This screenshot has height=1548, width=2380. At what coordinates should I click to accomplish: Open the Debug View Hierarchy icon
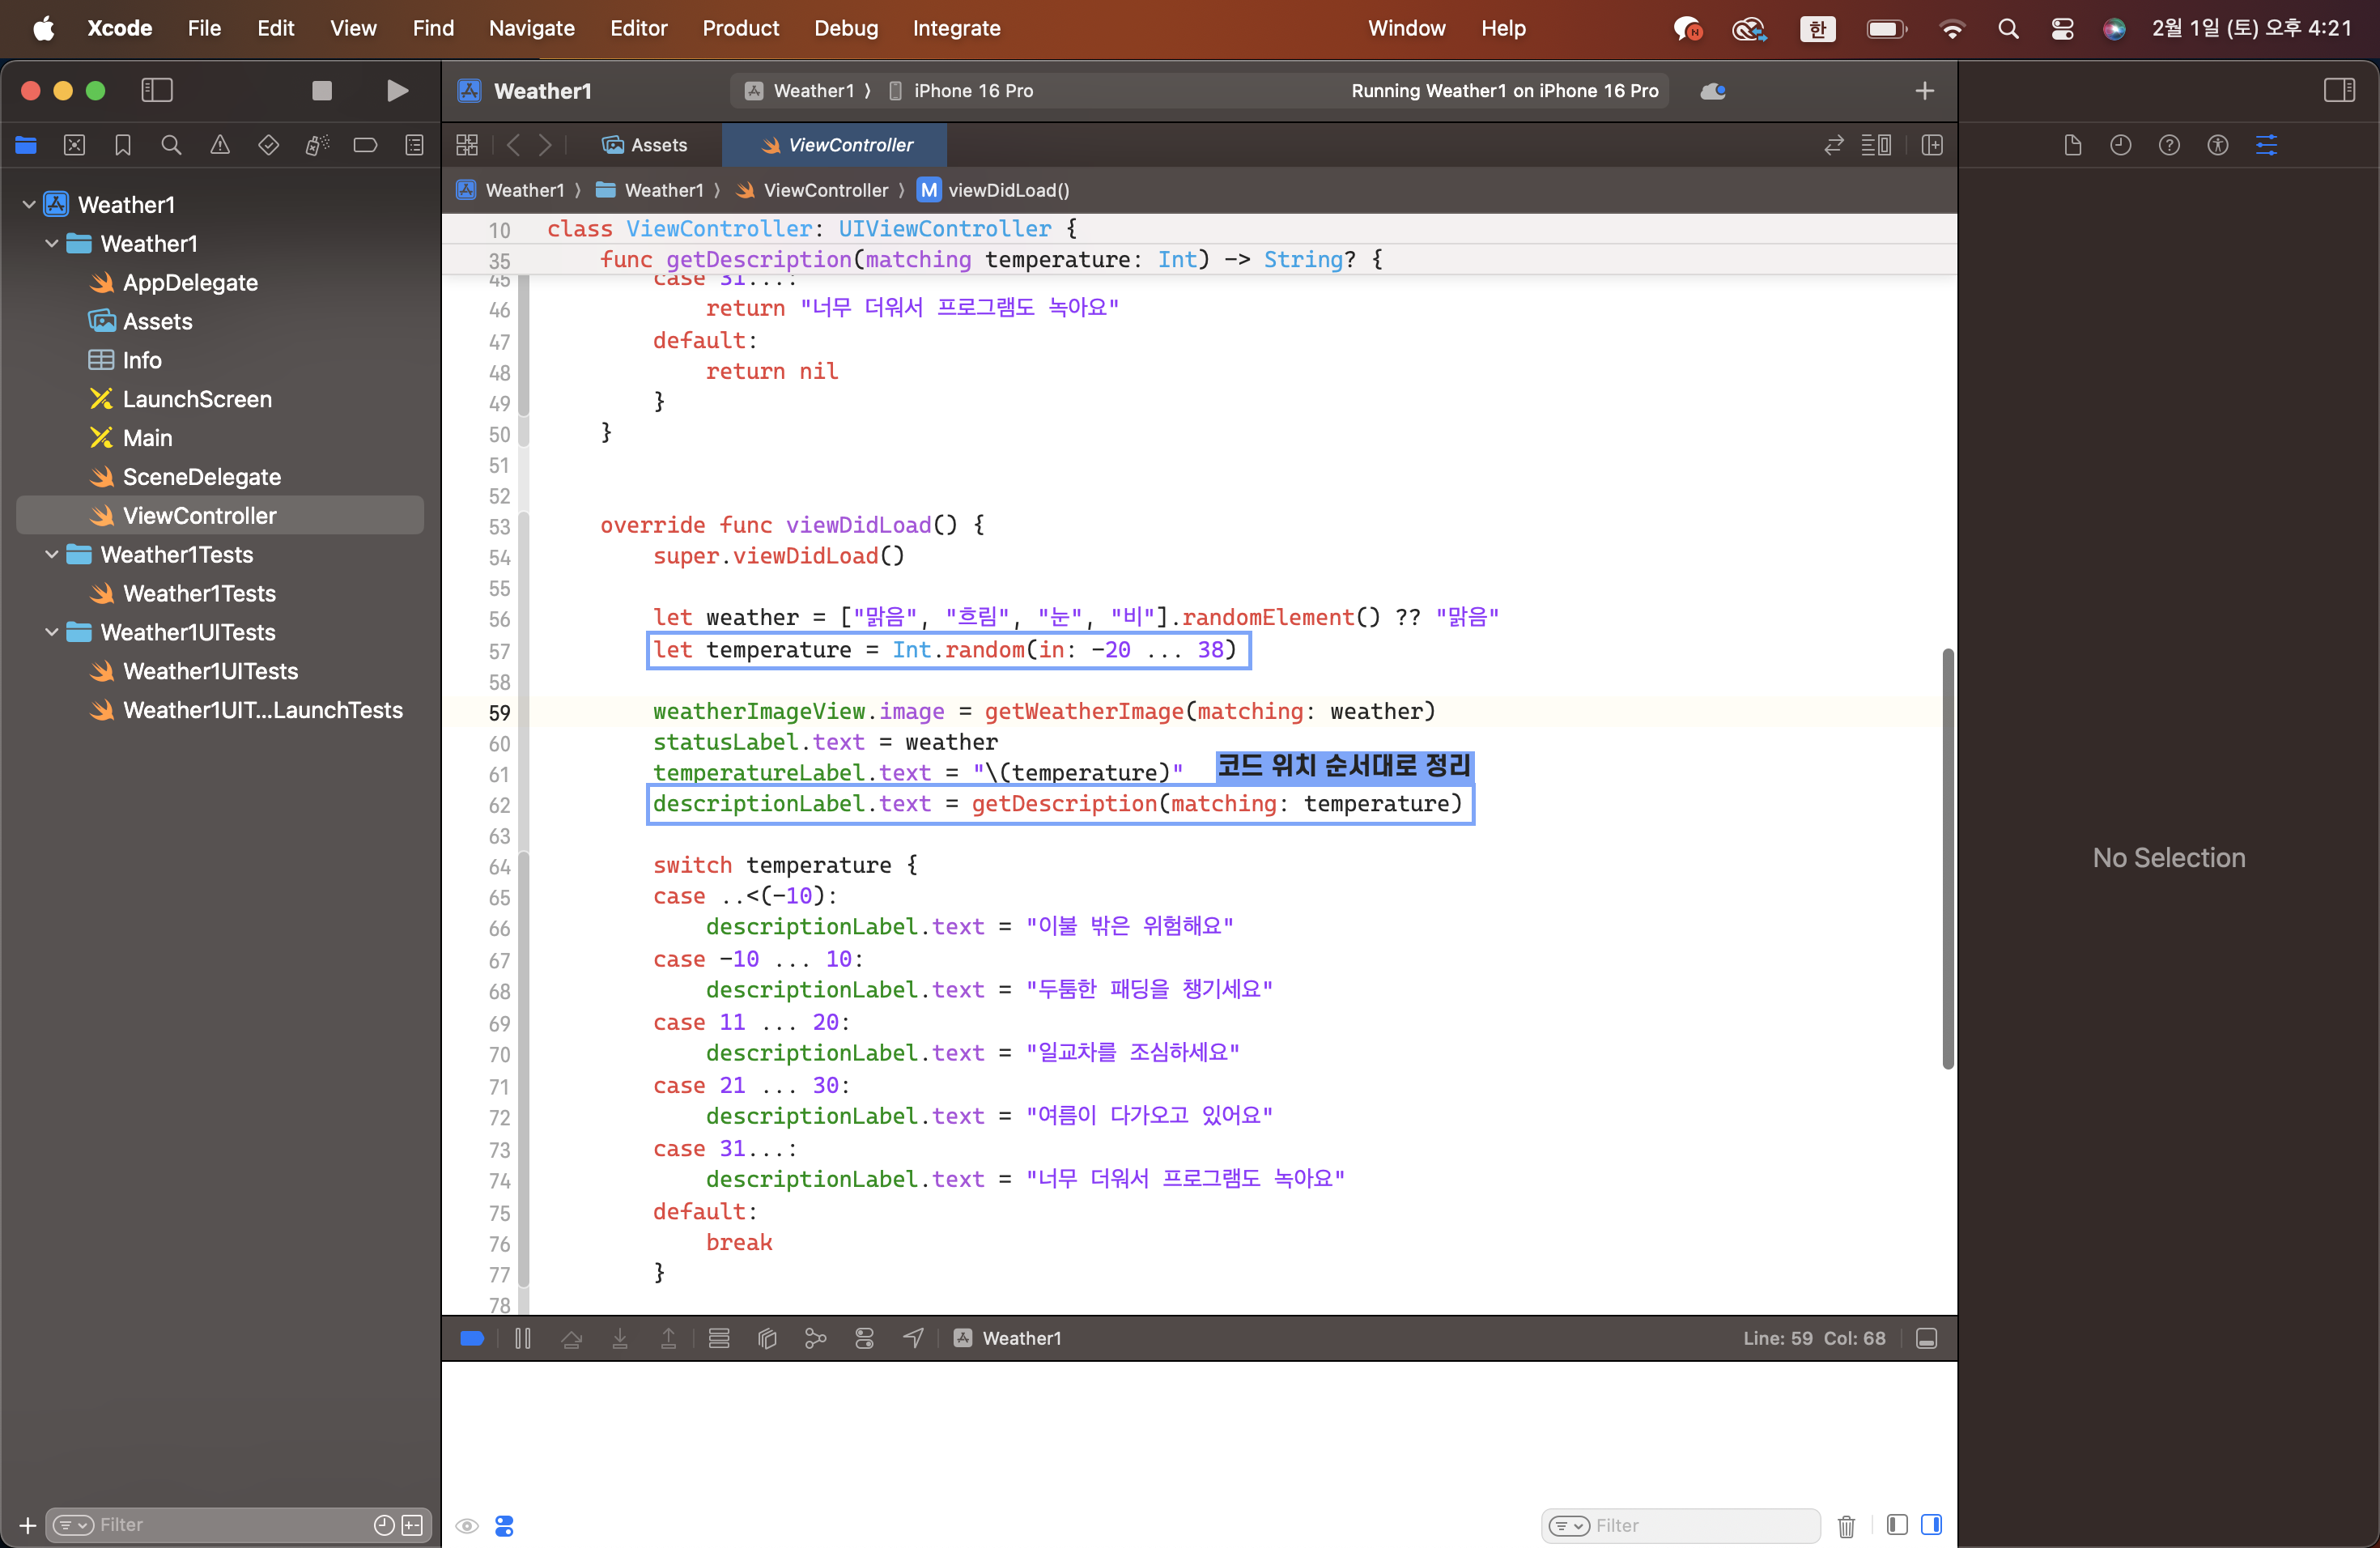coord(767,1338)
